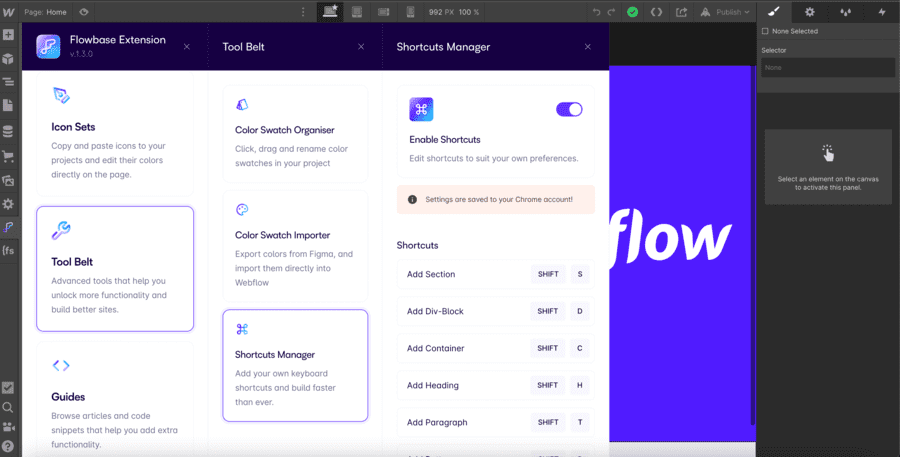The height and width of the screenshot is (457, 900).
Task: Switch to the Element Settings gear tab
Action: point(809,11)
